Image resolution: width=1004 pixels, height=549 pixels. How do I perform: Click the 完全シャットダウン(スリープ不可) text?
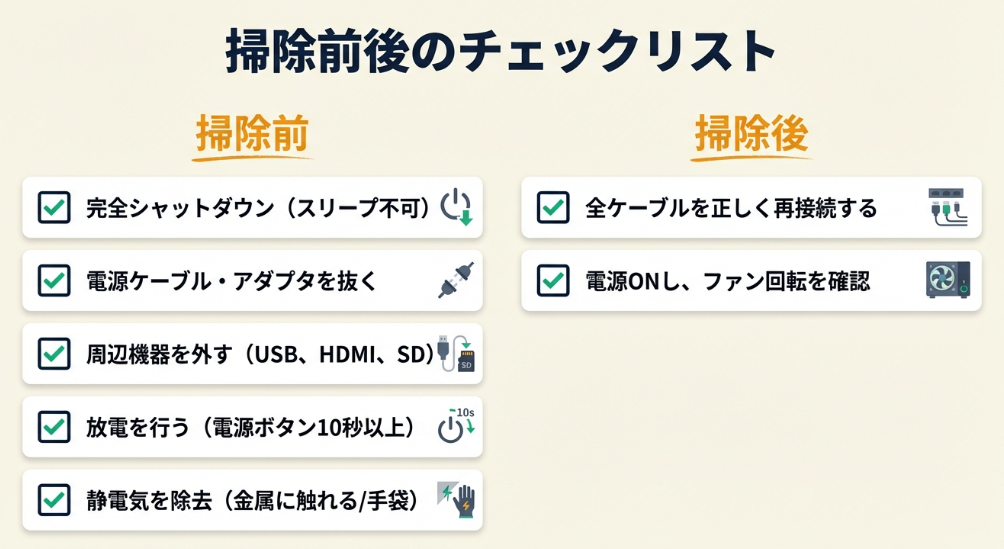[258, 208]
